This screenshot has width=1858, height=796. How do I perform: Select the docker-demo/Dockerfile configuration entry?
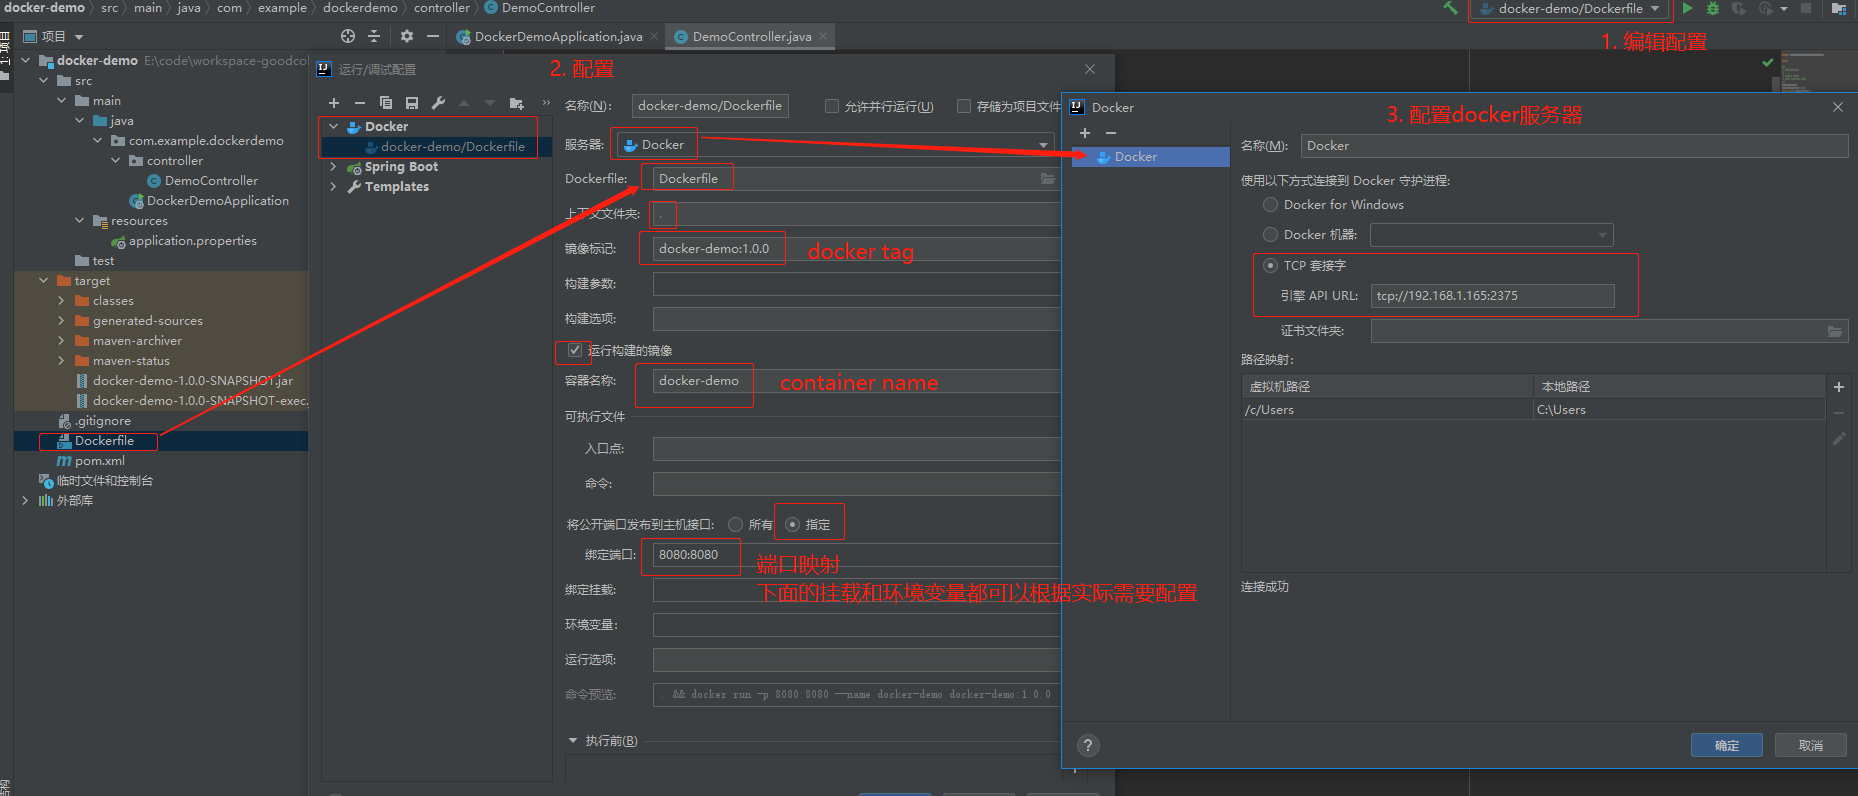[x=452, y=147]
